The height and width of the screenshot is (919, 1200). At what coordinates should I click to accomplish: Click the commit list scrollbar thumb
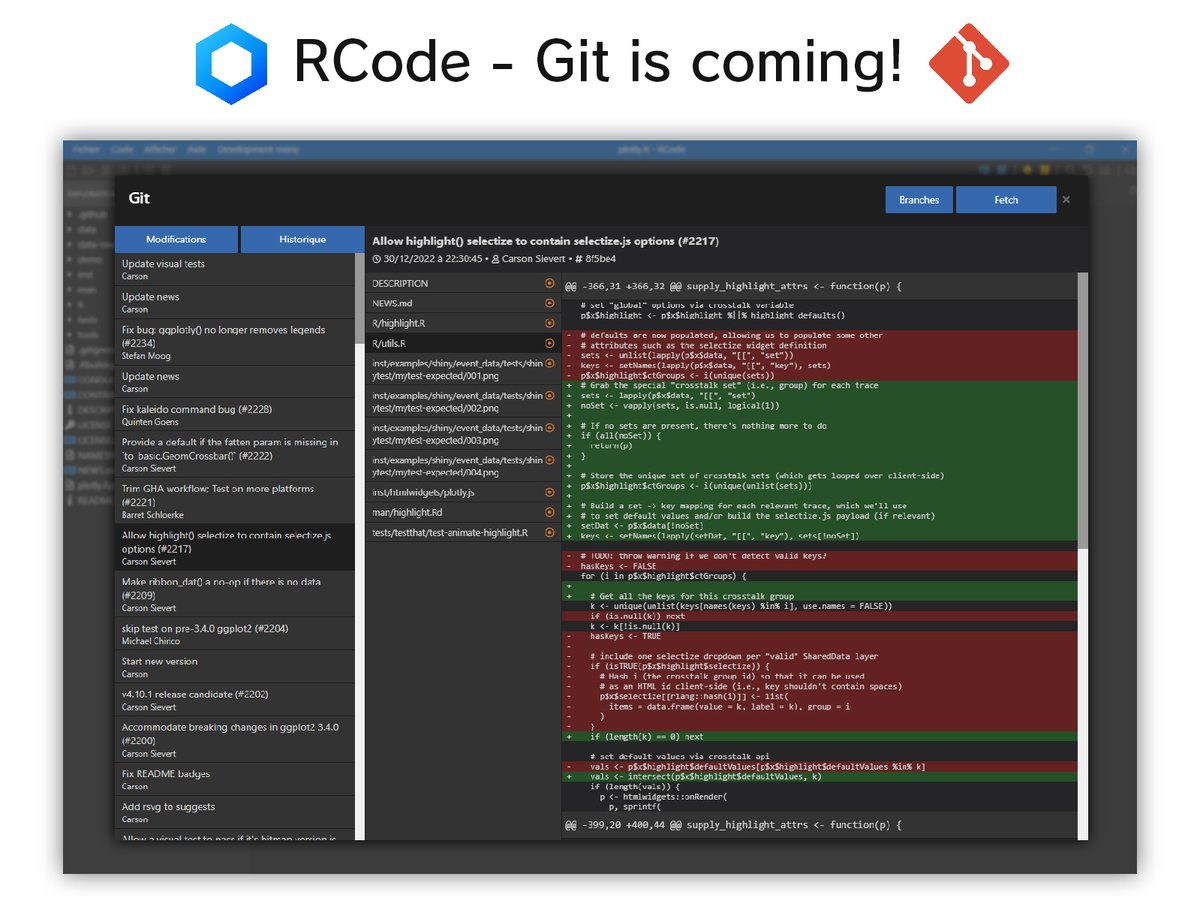point(360,298)
